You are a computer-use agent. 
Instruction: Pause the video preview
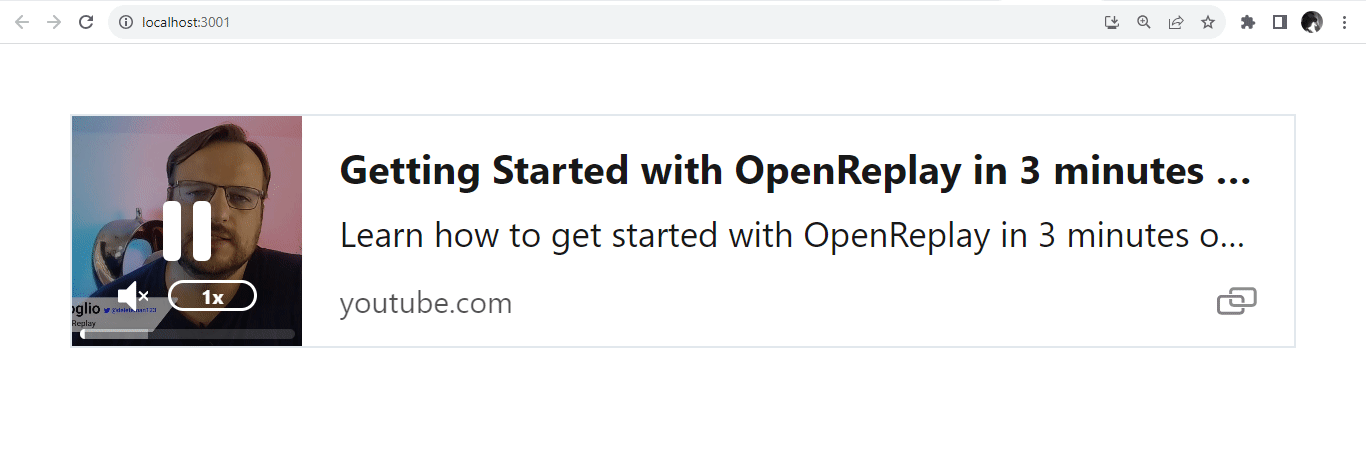coord(187,231)
